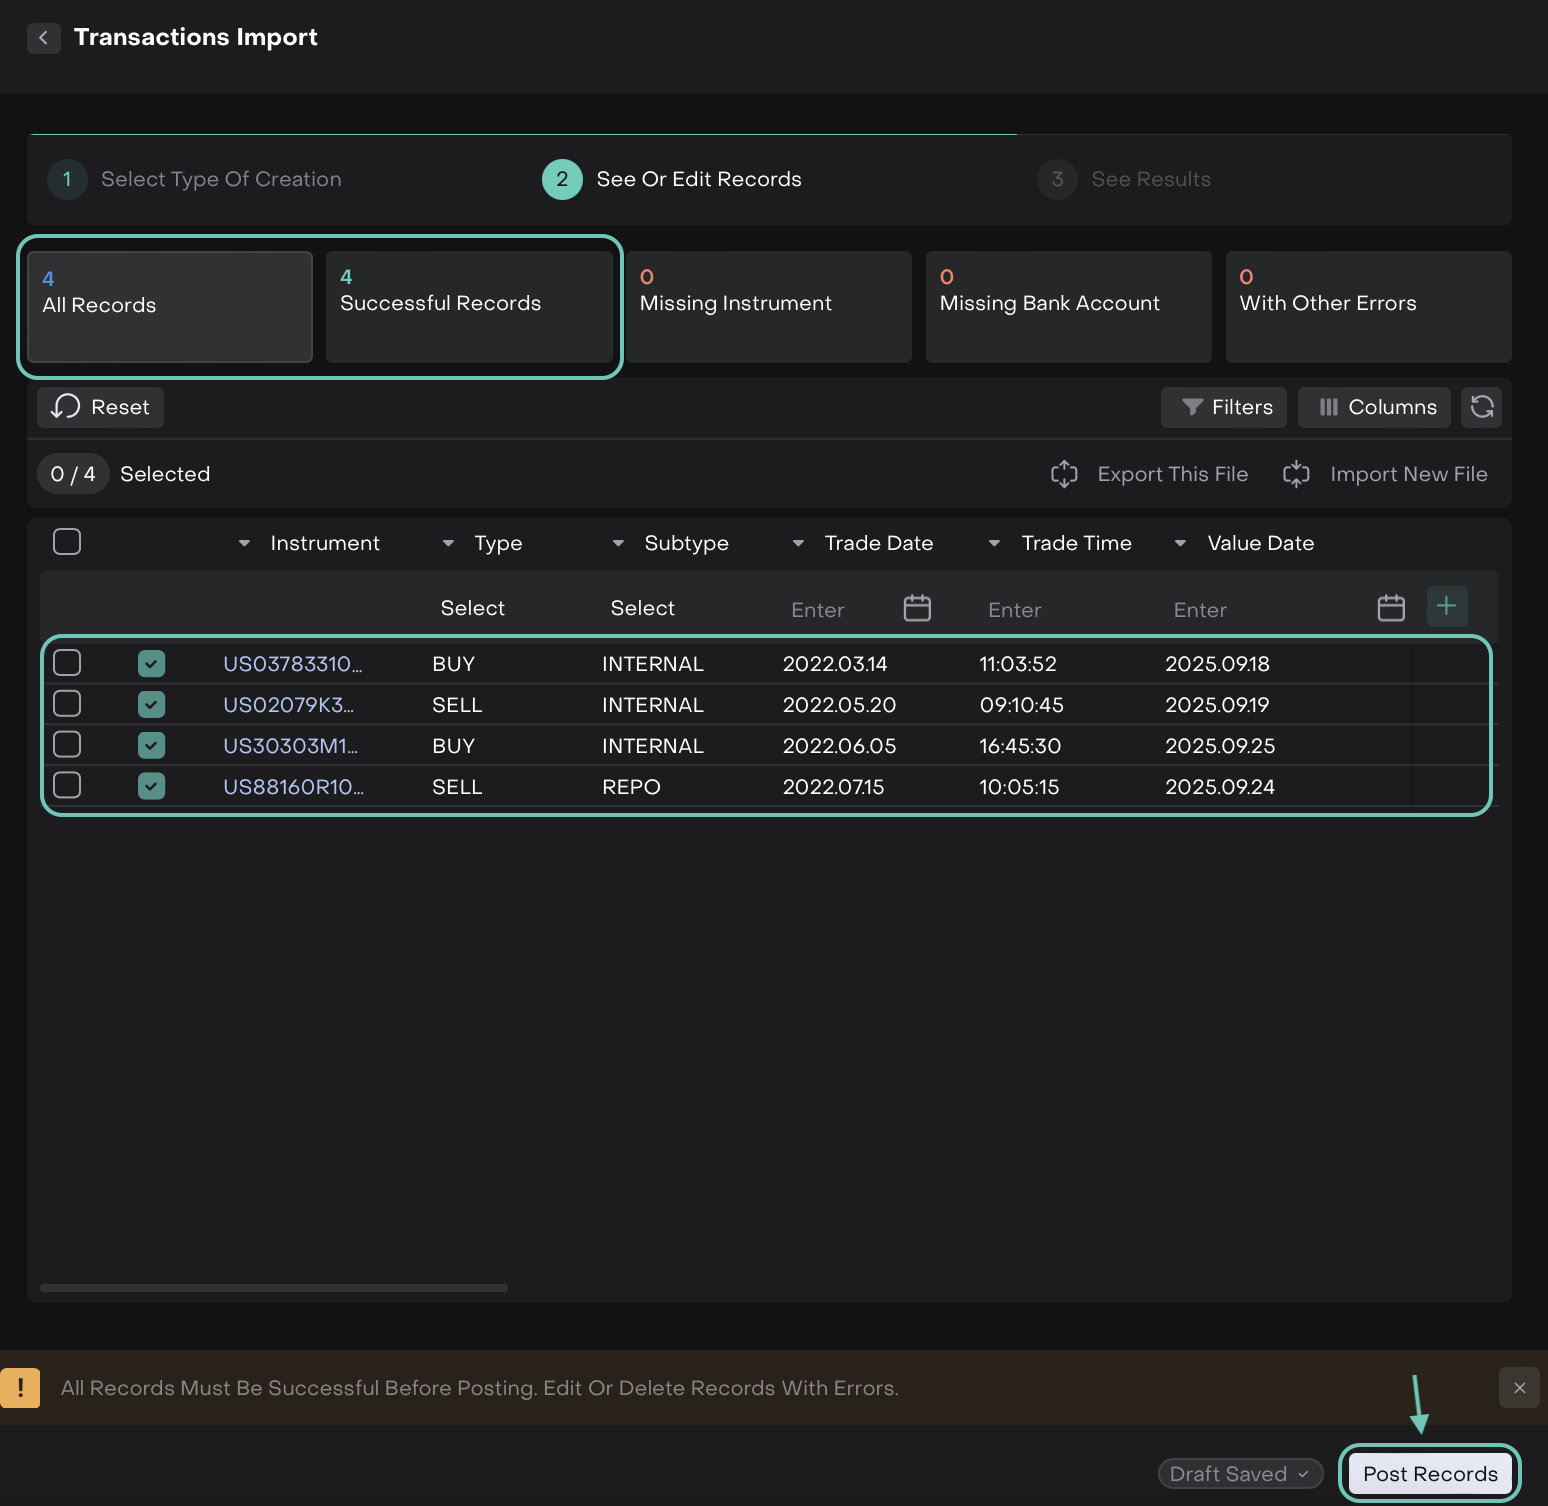This screenshot has height=1506, width=1548.
Task: Uncheck the green checkbox on US88160R10 row
Action: [151, 786]
